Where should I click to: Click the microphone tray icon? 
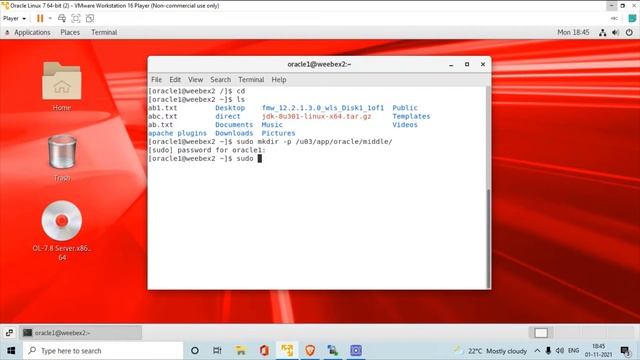tap(548, 351)
